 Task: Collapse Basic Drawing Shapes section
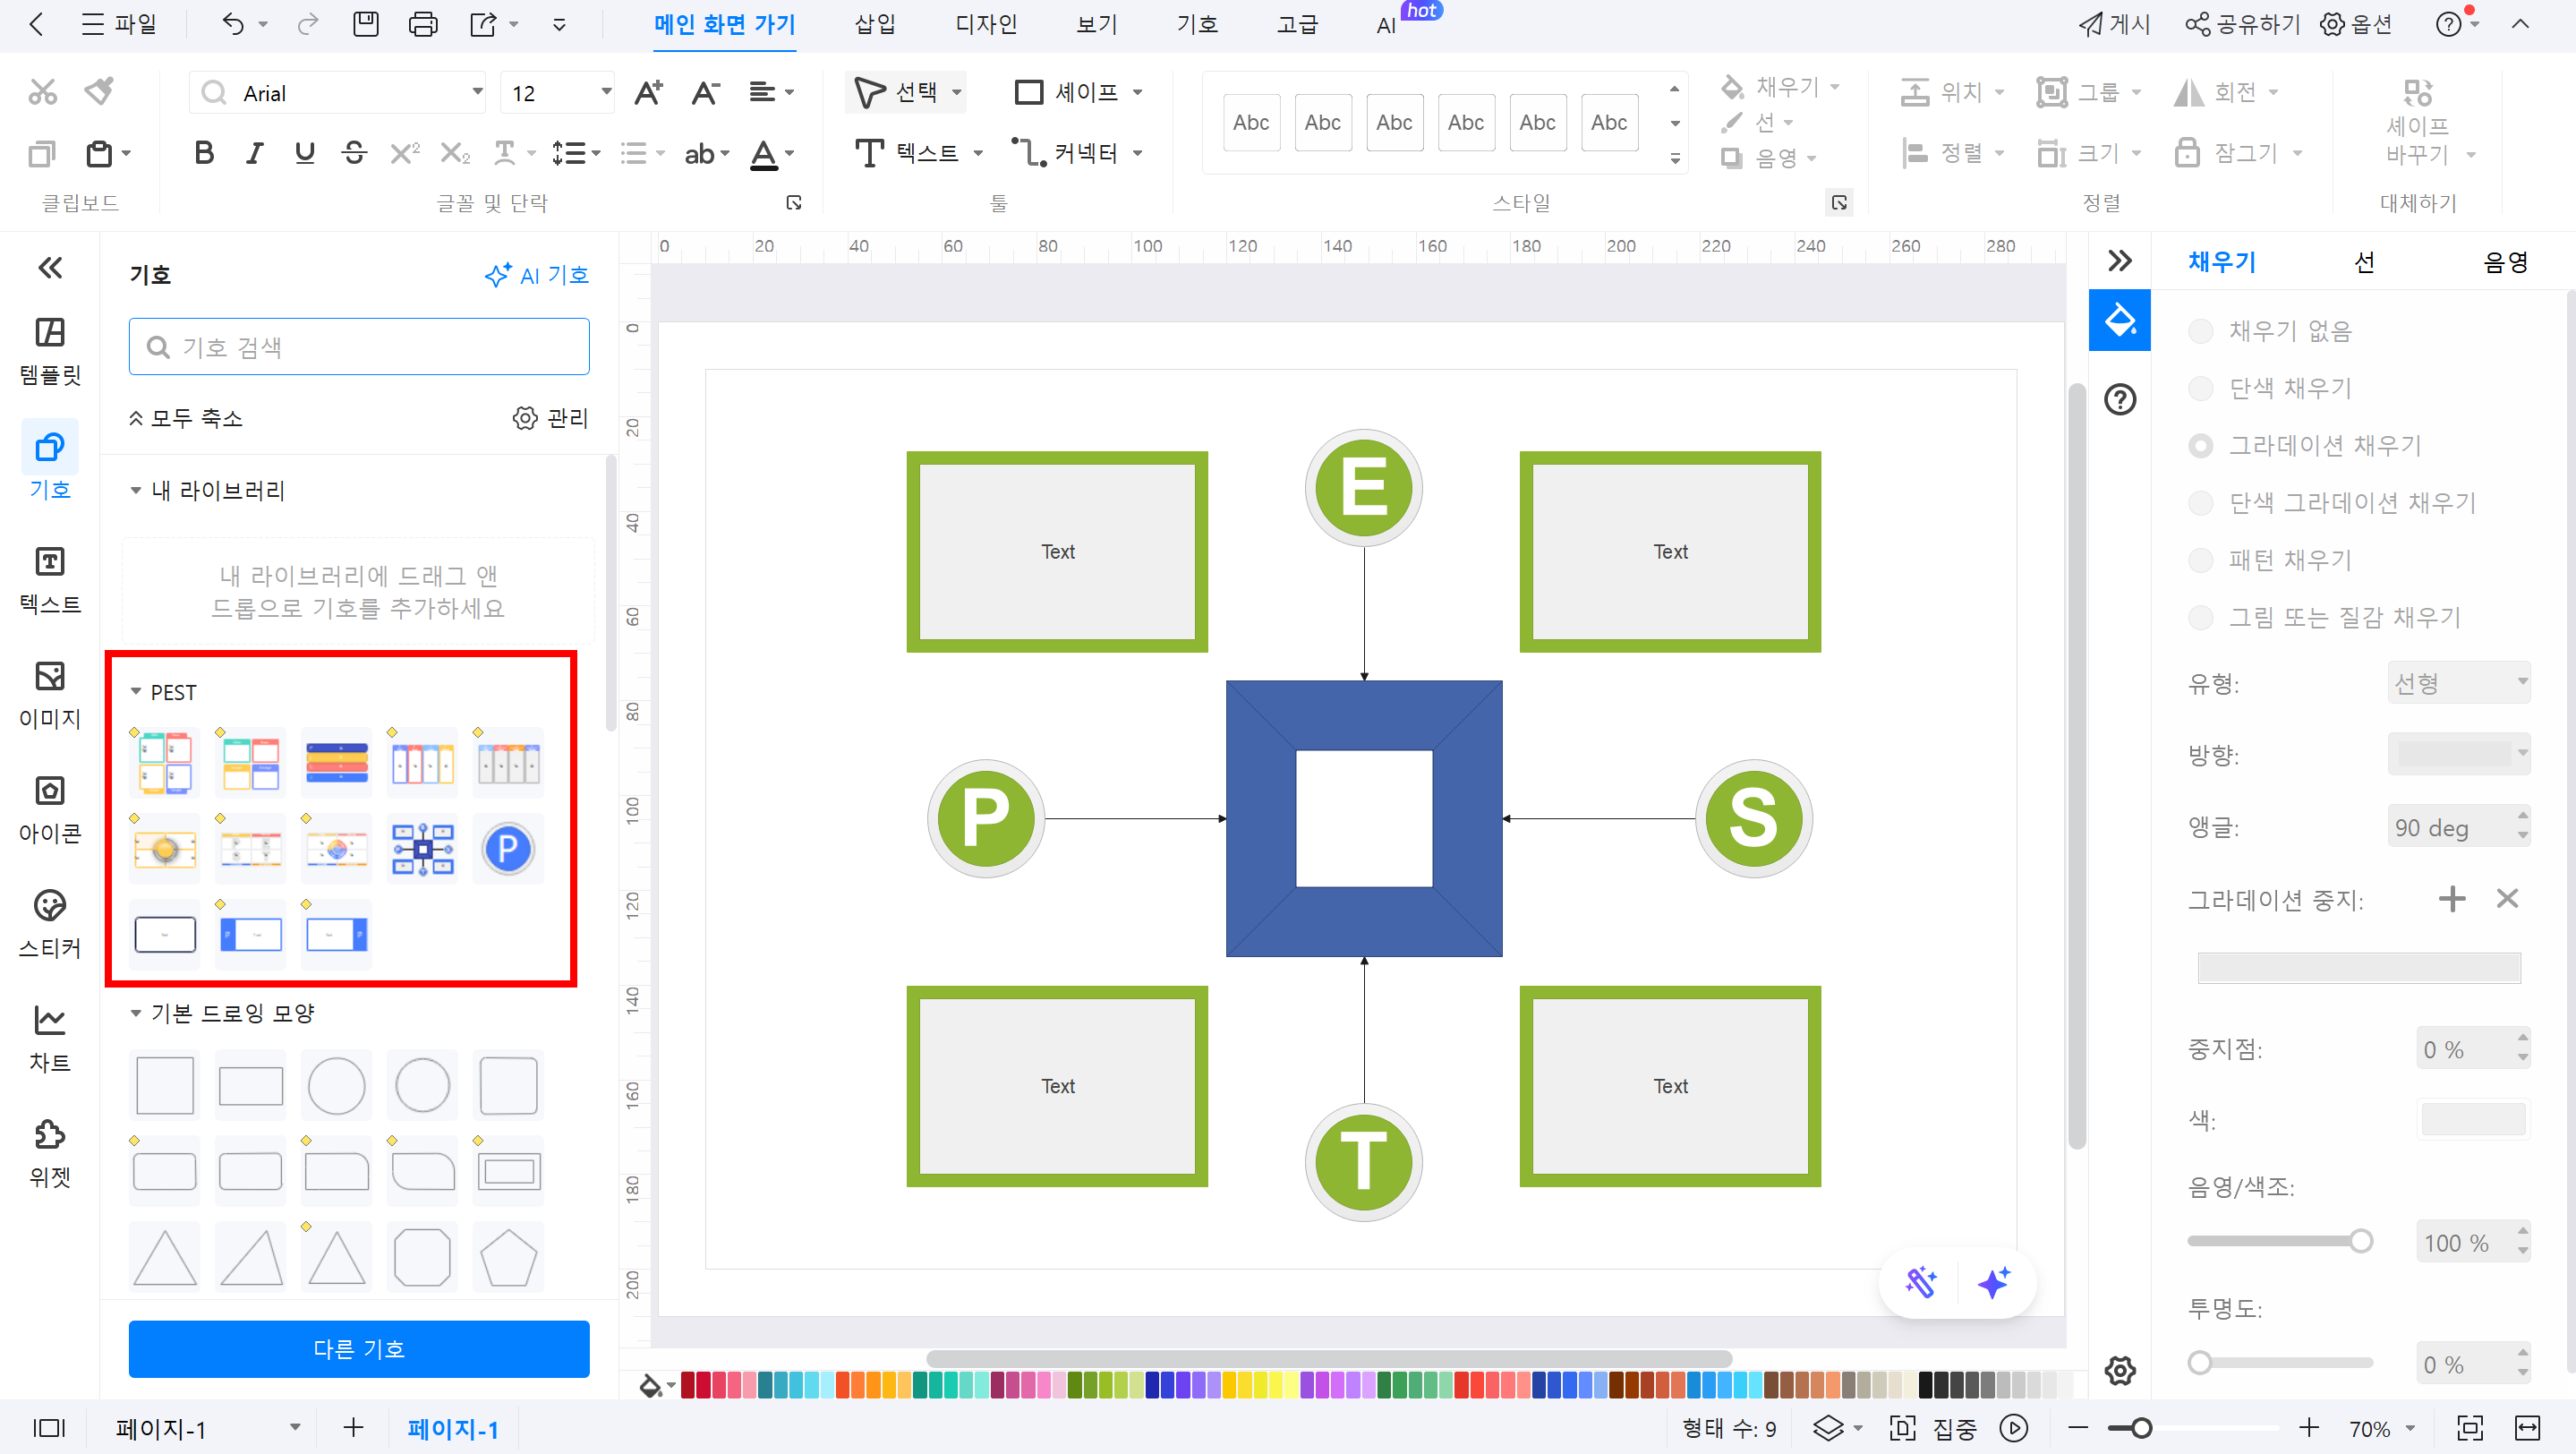click(x=136, y=1013)
